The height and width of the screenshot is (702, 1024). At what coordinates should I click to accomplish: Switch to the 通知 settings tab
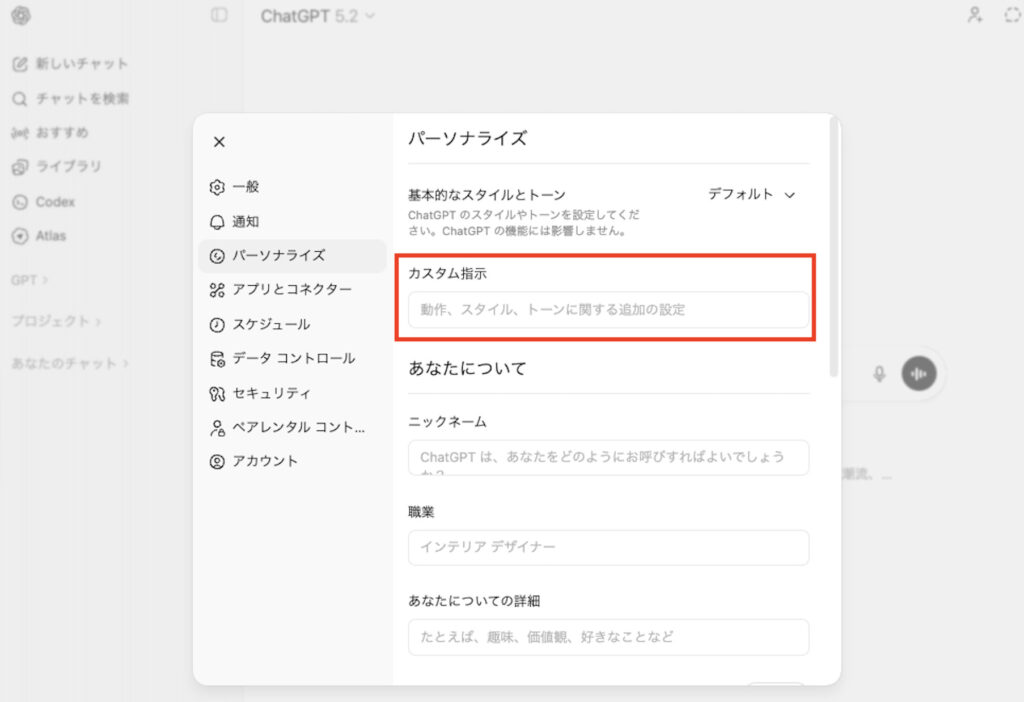tap(245, 221)
